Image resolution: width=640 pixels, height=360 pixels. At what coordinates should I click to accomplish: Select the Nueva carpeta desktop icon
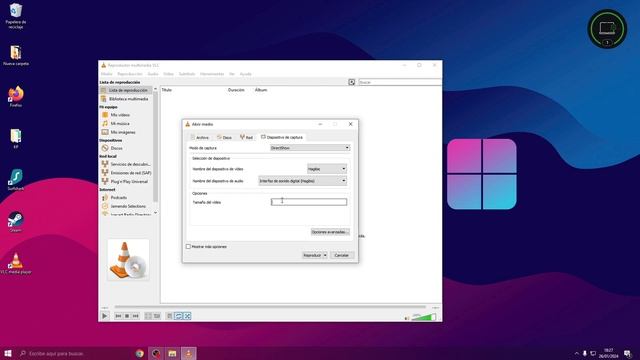coord(16,55)
